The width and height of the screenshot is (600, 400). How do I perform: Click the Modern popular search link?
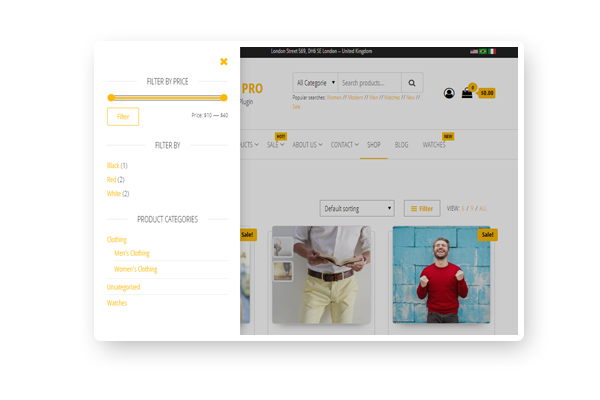355,98
